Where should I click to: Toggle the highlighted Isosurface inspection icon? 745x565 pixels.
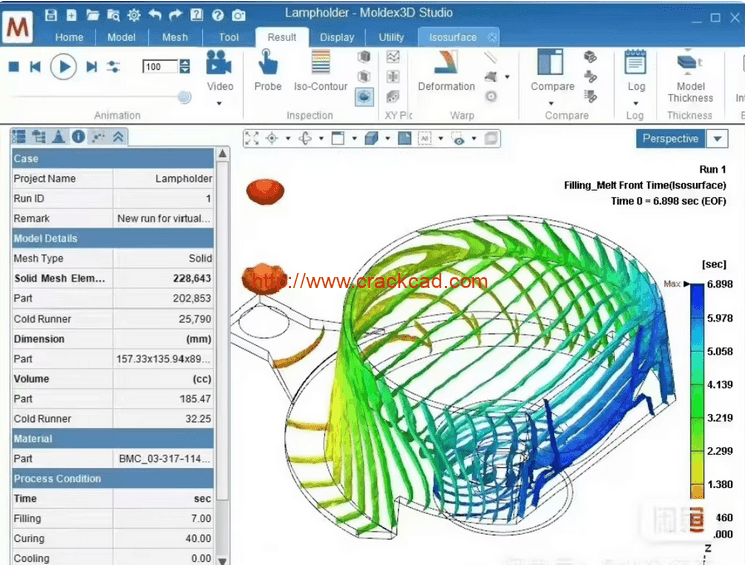(364, 97)
